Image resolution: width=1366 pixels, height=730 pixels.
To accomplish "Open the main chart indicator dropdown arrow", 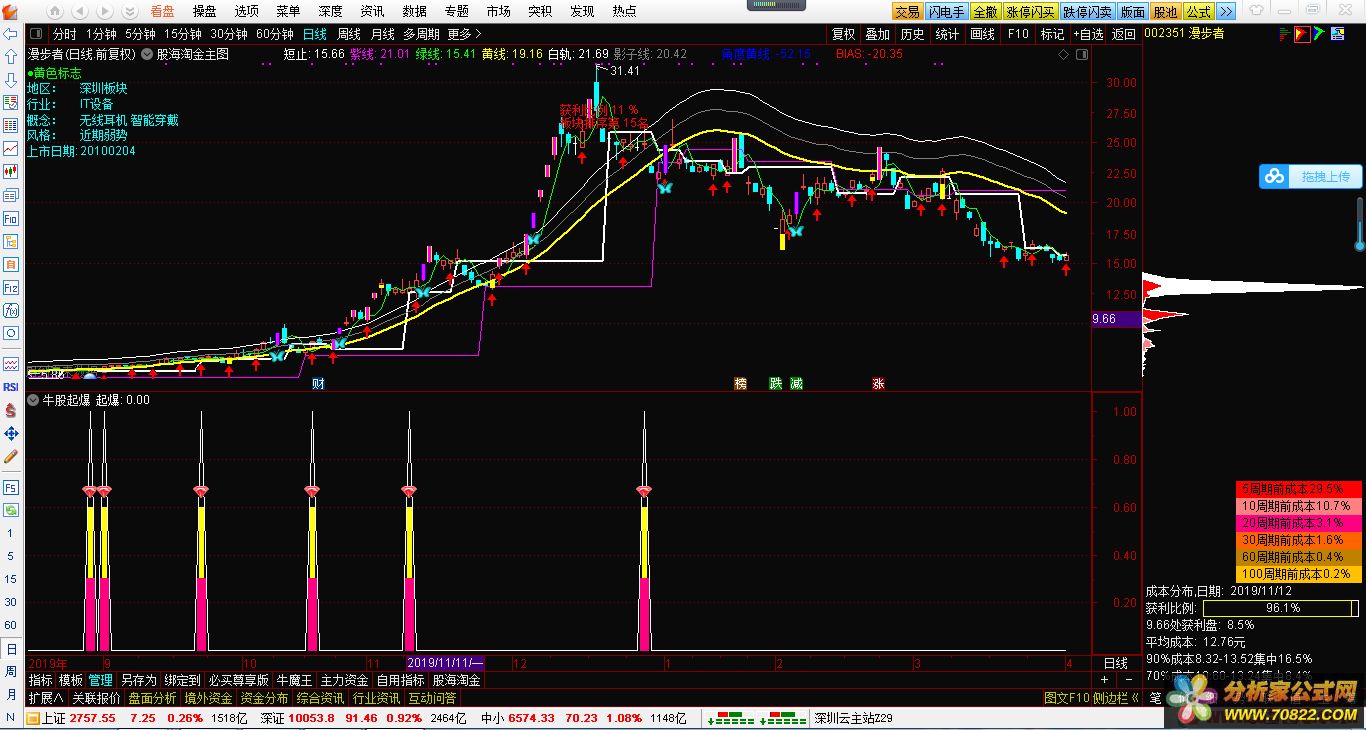I will point(146,54).
